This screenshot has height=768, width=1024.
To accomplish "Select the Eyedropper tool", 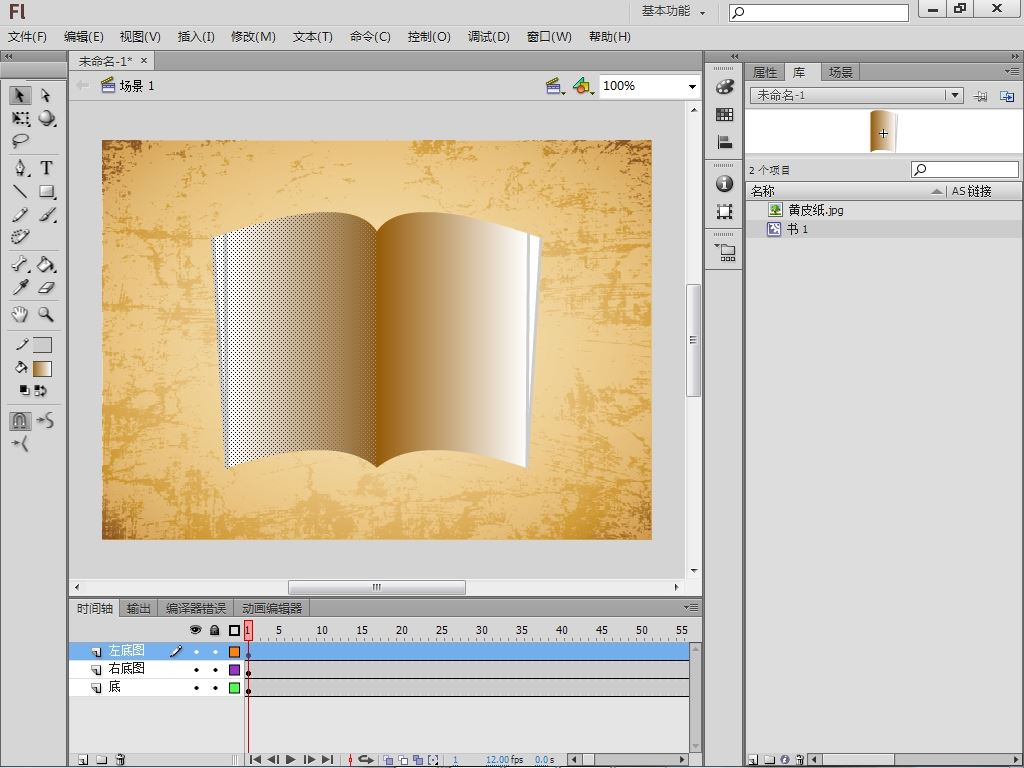I will point(20,288).
